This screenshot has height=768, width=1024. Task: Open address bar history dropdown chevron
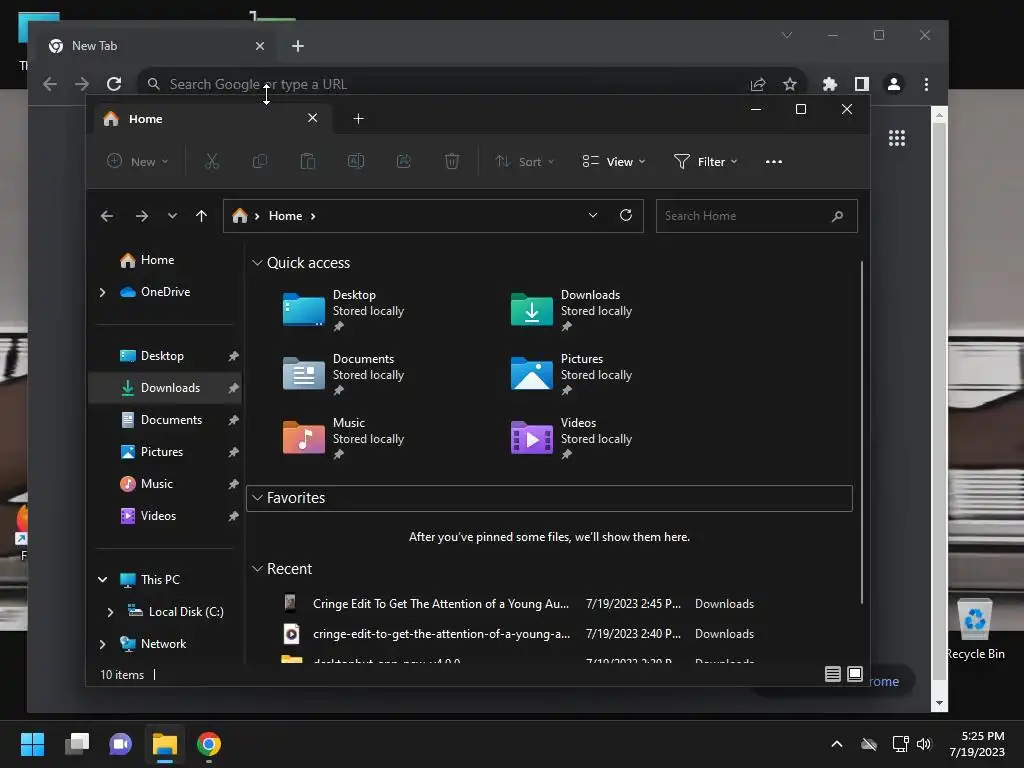point(593,216)
